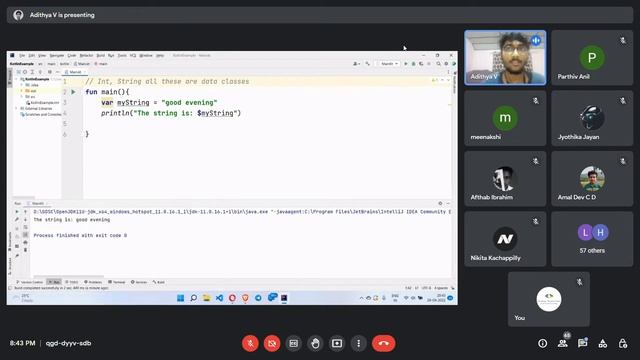Open Edit menu in shared IntelliJ
Screen dimensions: 640x360
31,56
